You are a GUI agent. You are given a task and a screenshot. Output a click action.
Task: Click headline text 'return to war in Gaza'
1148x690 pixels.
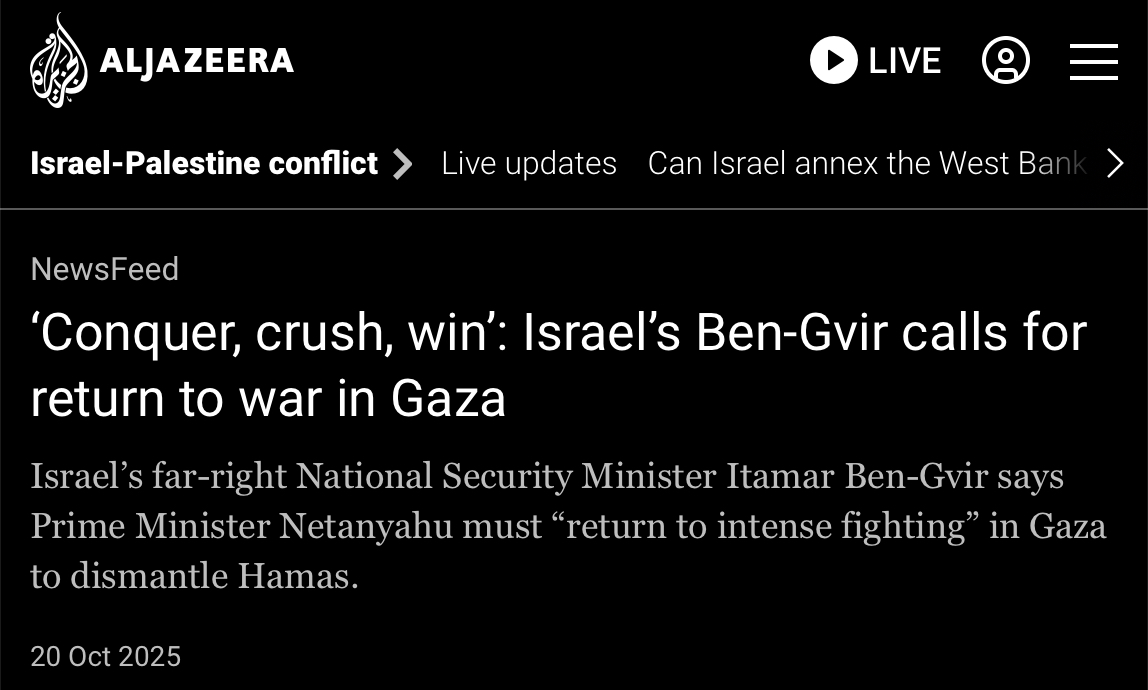[x=268, y=398]
